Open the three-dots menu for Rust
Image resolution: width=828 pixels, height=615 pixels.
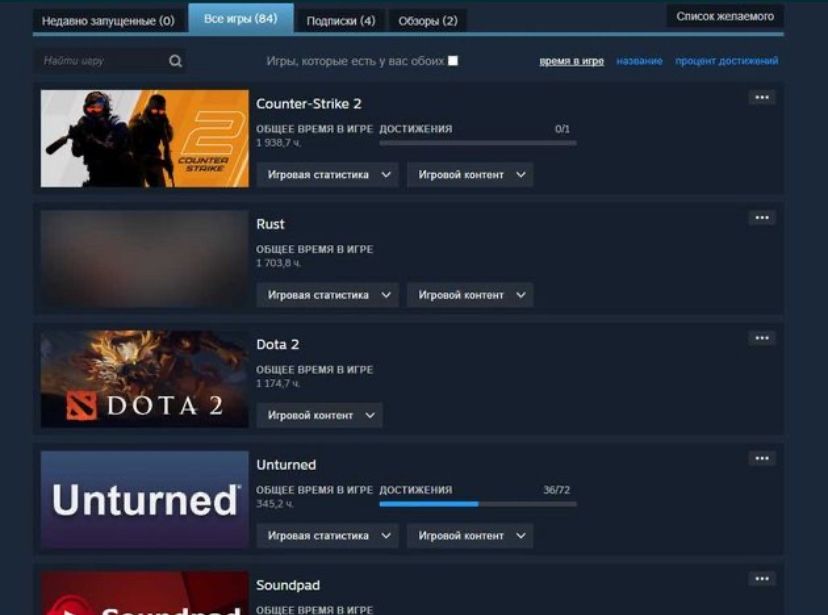tap(761, 217)
